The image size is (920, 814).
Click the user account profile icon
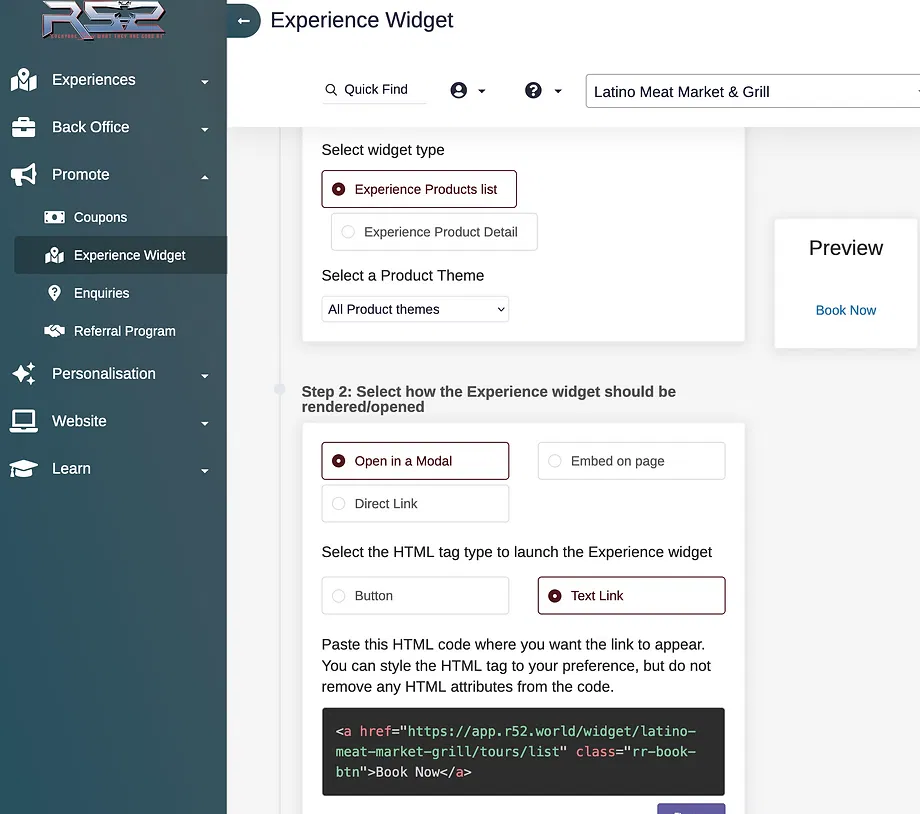(x=459, y=90)
